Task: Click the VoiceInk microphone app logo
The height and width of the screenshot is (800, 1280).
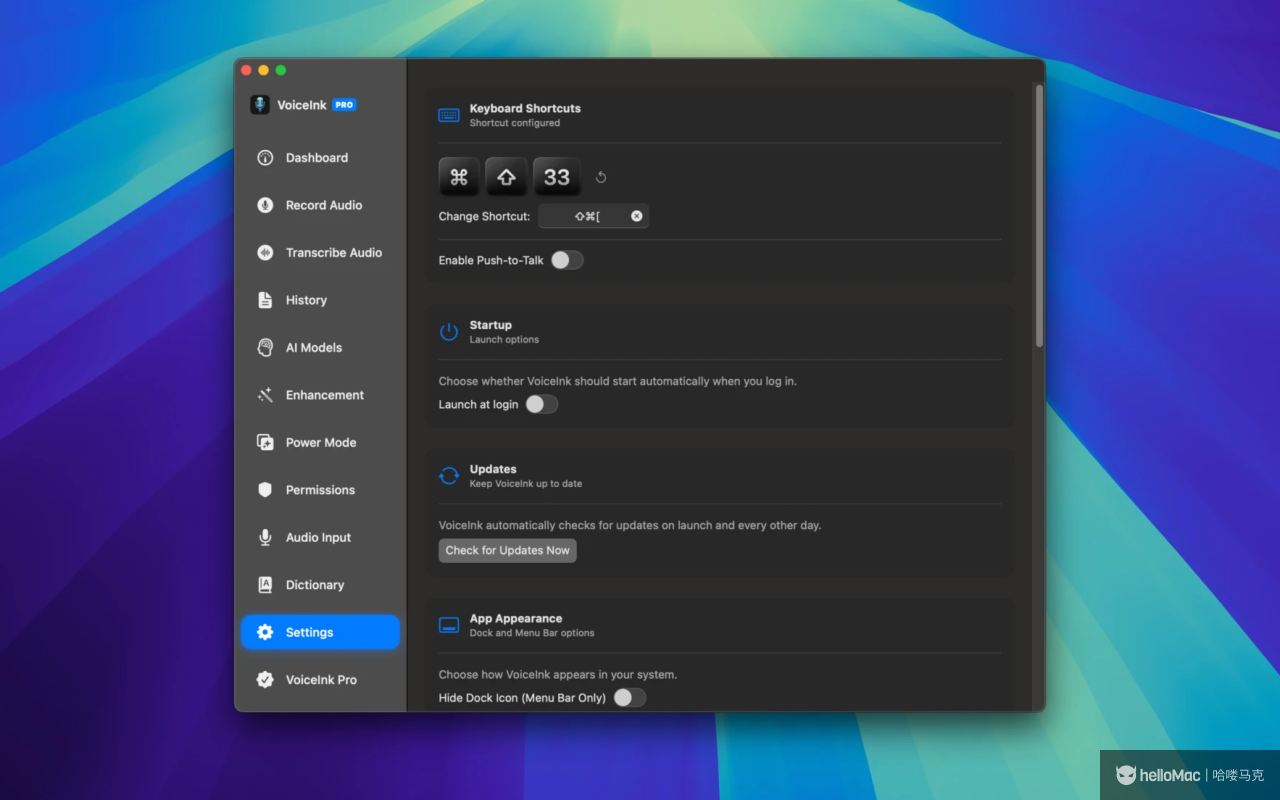Action: pyautogui.click(x=260, y=105)
